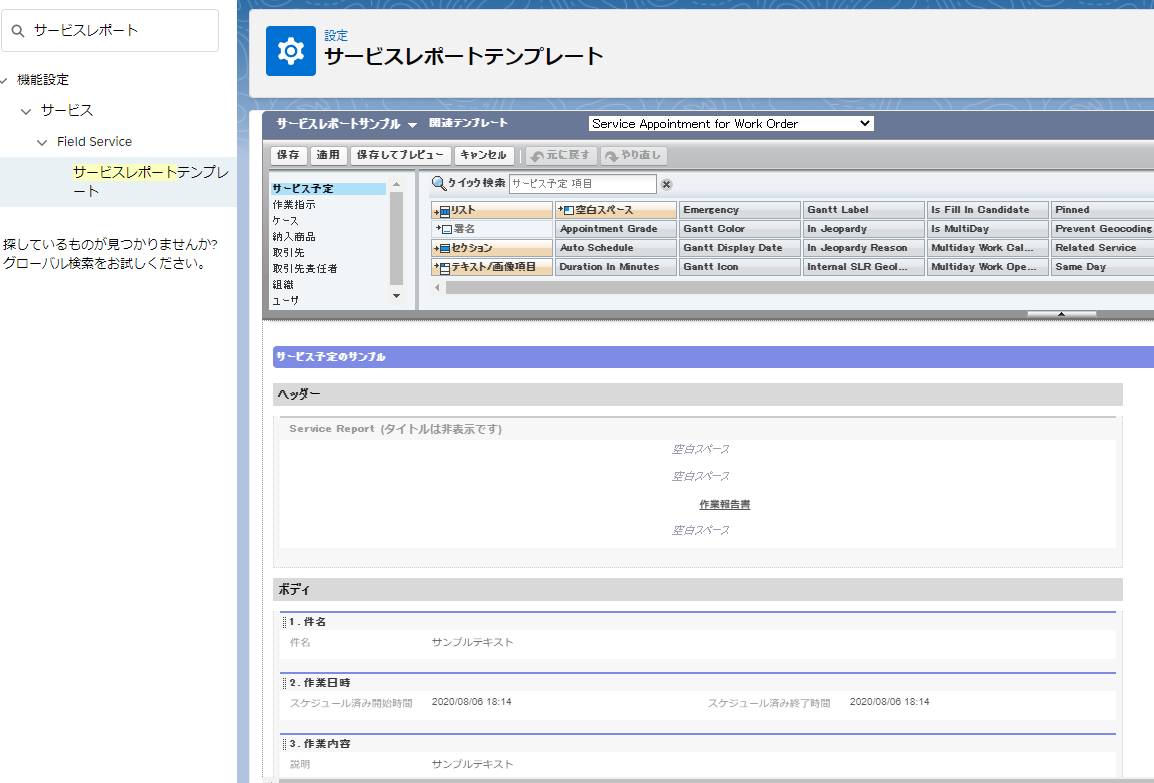Open the サービスレポートサンプル dropdown arrow
Screen dimensions: 1154x783
[412, 125]
